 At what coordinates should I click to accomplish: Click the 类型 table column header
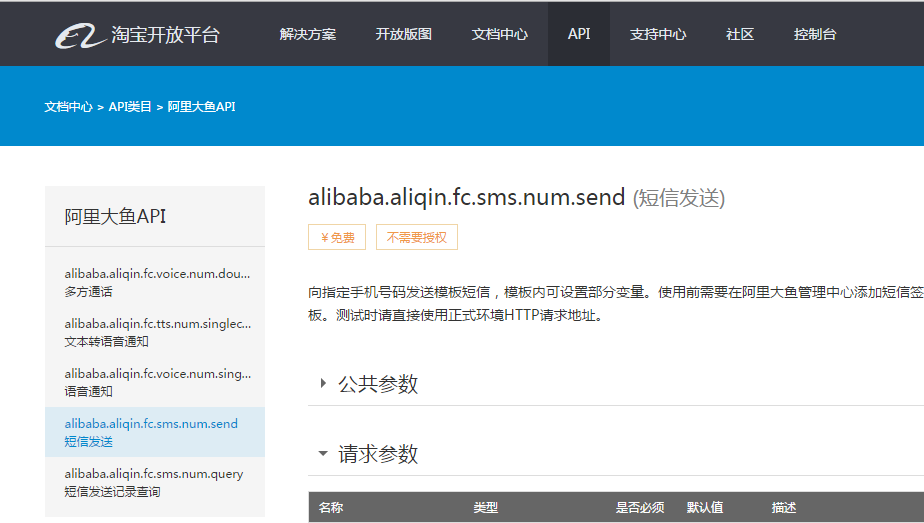[486, 508]
